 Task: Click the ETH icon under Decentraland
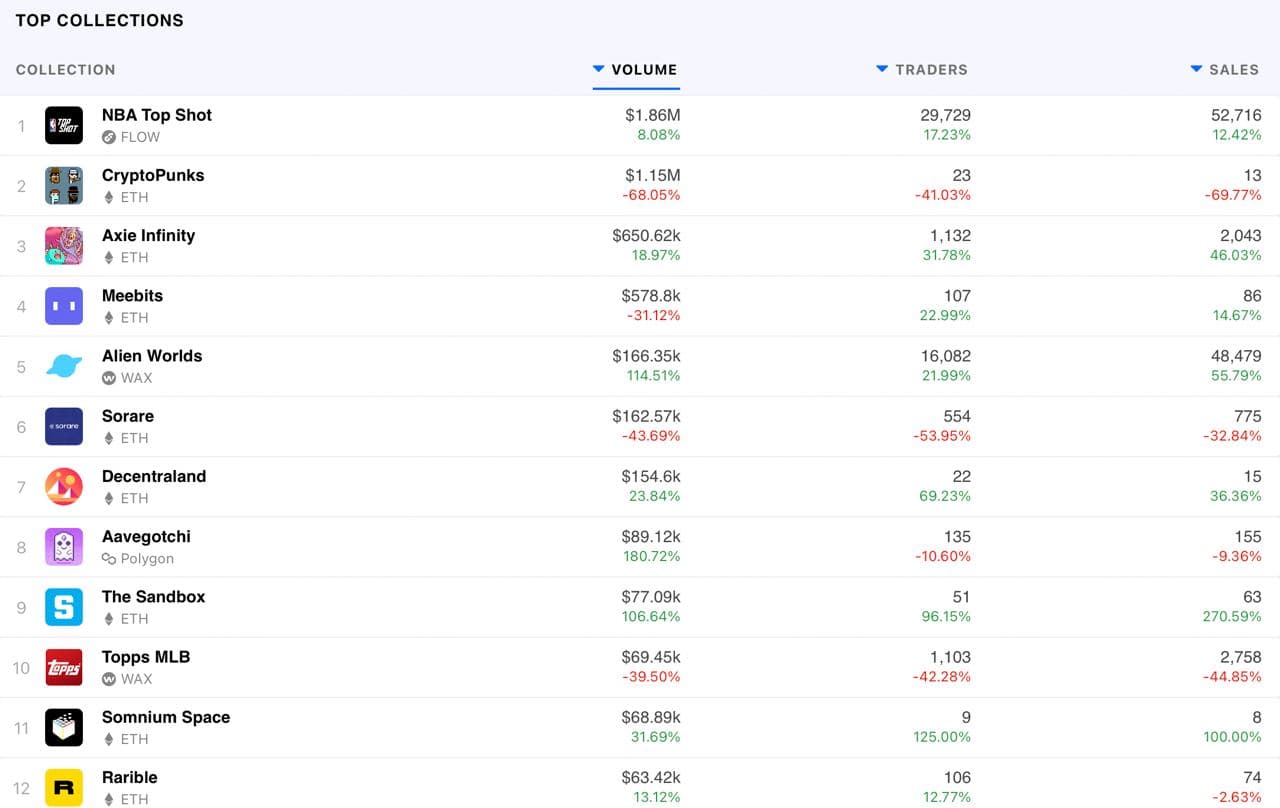point(109,498)
